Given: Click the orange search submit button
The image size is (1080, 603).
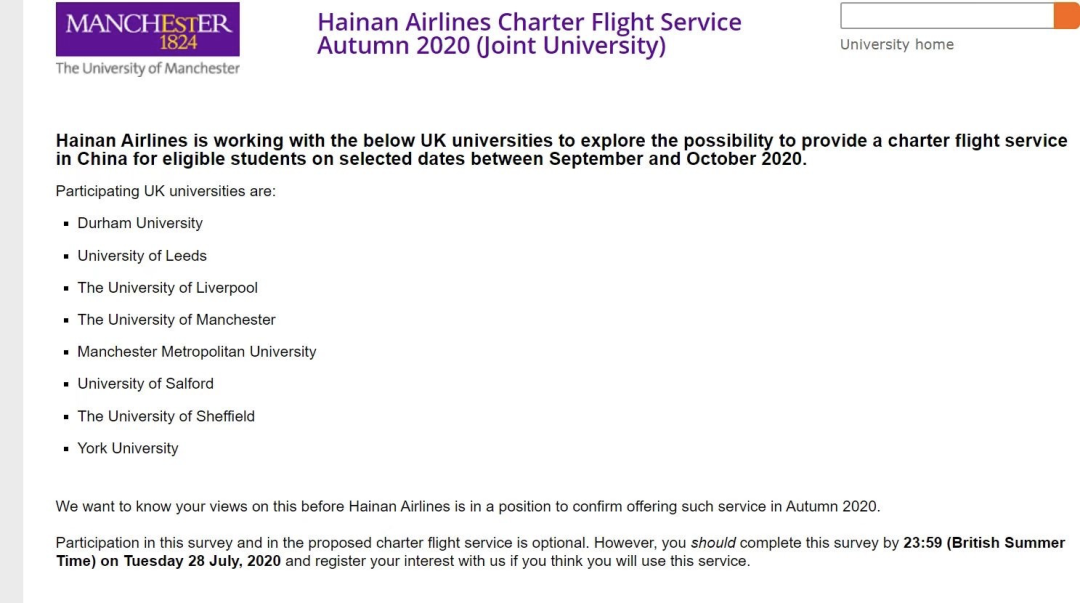Looking at the screenshot, I should pos(1066,15).
